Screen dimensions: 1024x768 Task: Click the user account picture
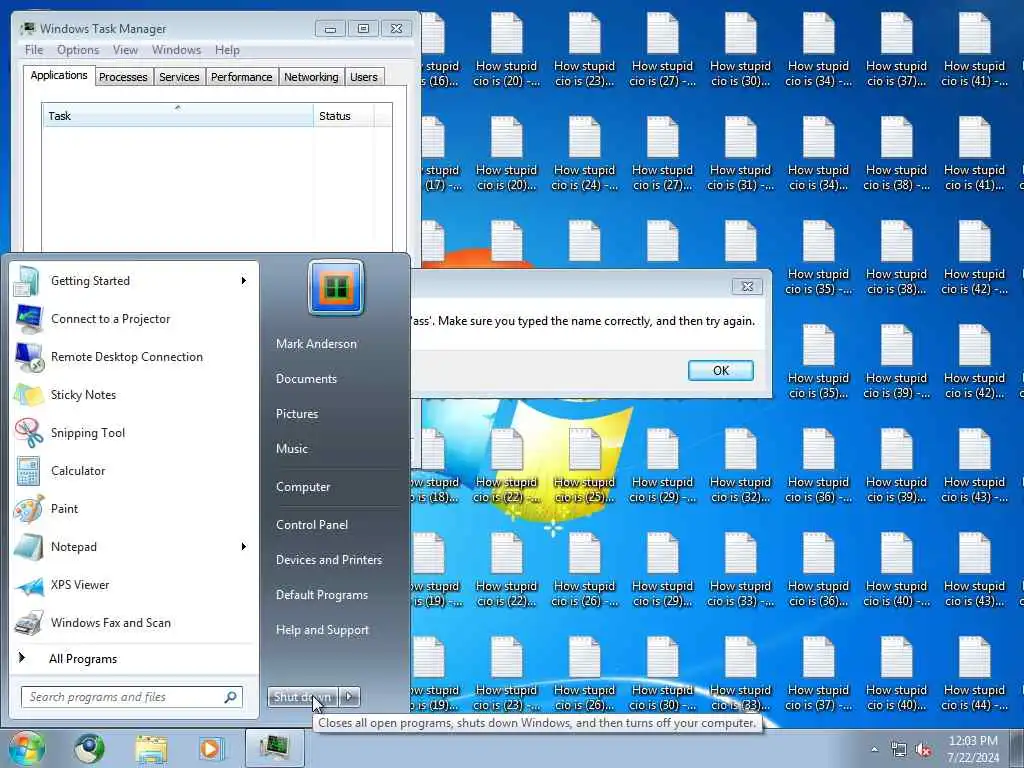point(336,287)
